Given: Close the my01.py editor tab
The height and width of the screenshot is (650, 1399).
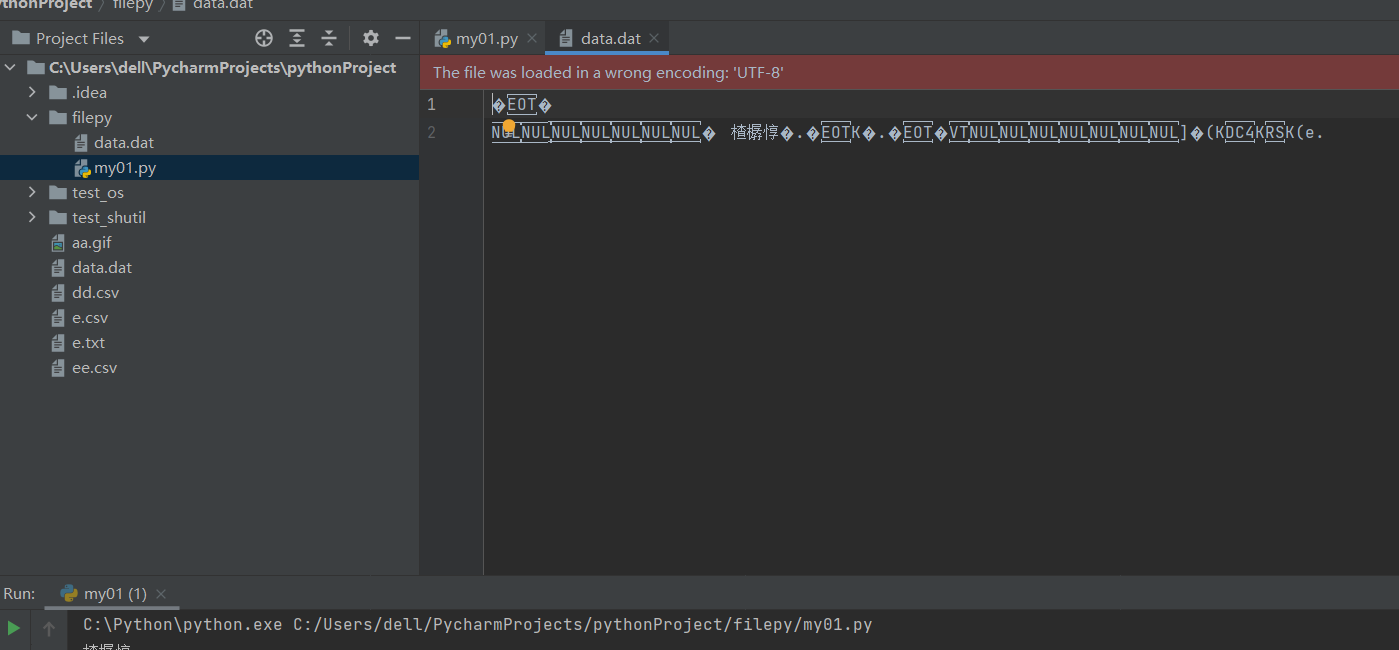Looking at the screenshot, I should (532, 39).
